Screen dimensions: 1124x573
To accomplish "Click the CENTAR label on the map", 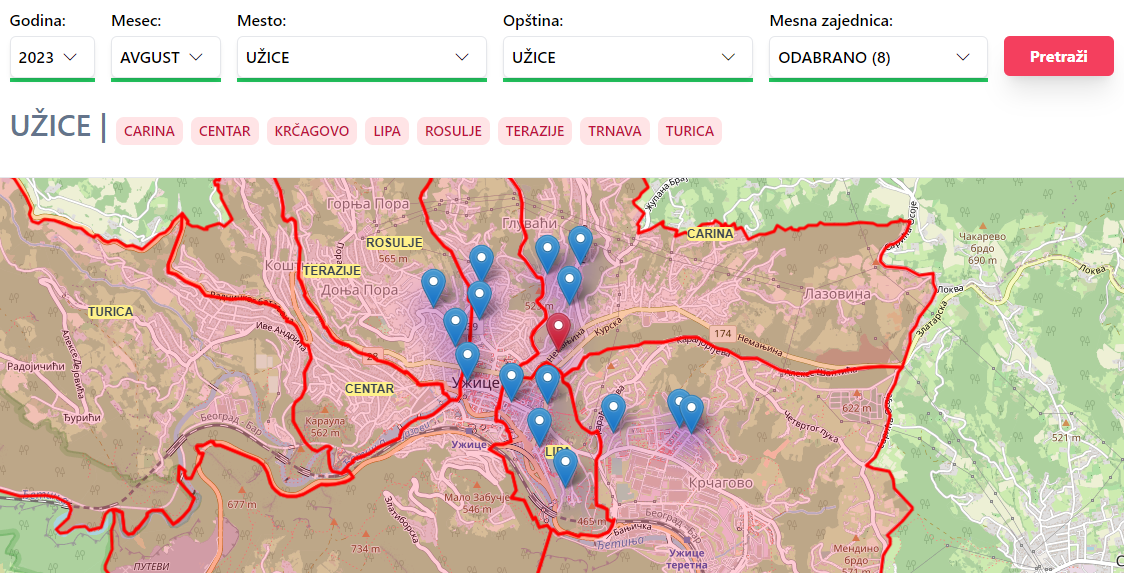I will 369,389.
